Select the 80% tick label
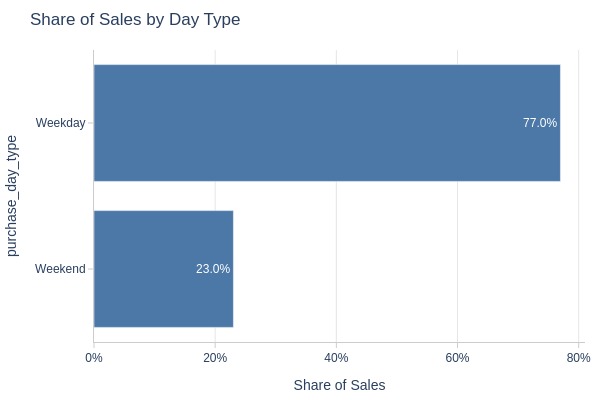 [579, 358]
